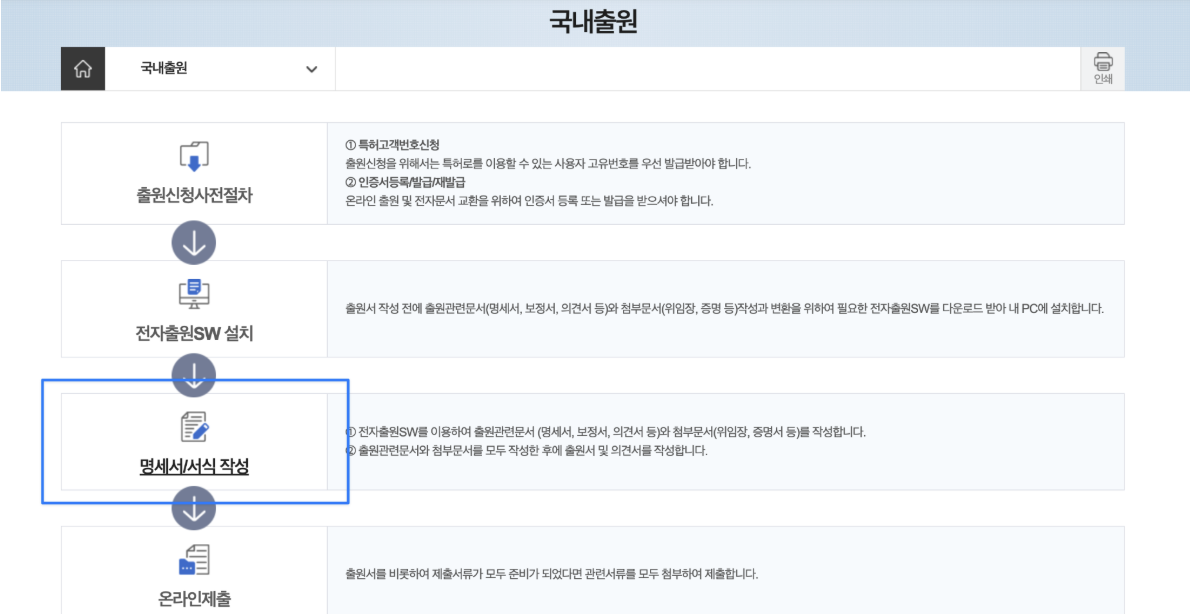Click the 전자출원SW 설치 label

pyautogui.click(x=194, y=332)
